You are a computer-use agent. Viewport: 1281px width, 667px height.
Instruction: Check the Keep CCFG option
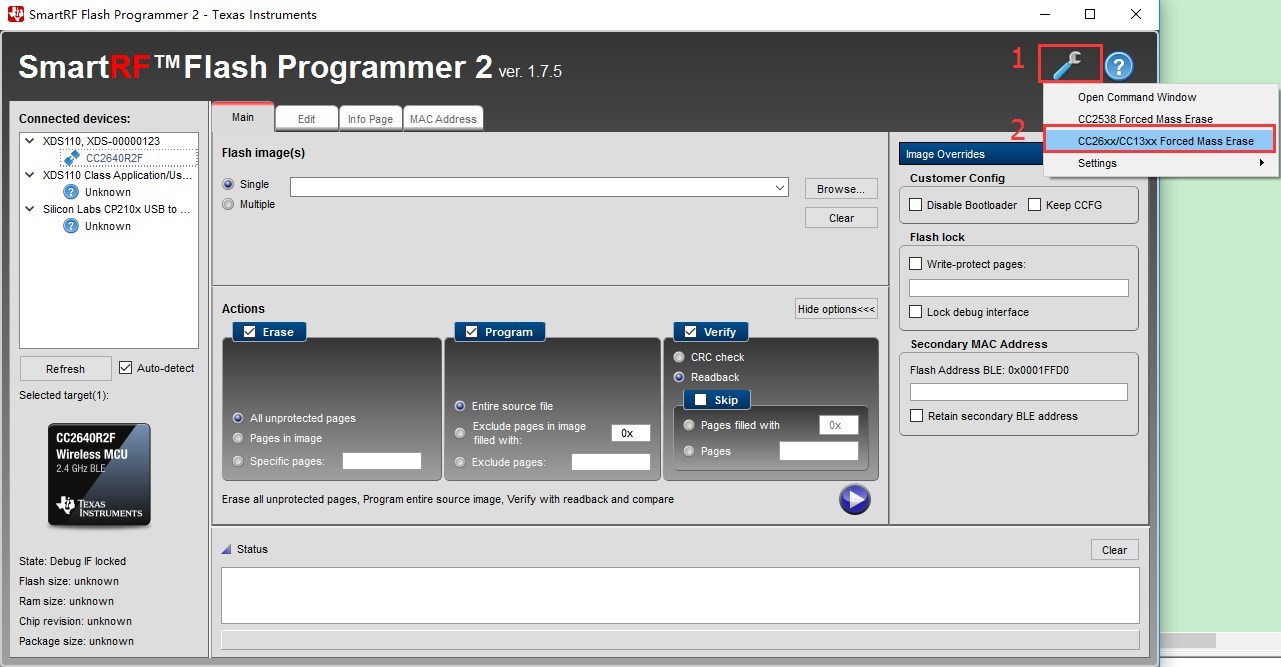1035,205
